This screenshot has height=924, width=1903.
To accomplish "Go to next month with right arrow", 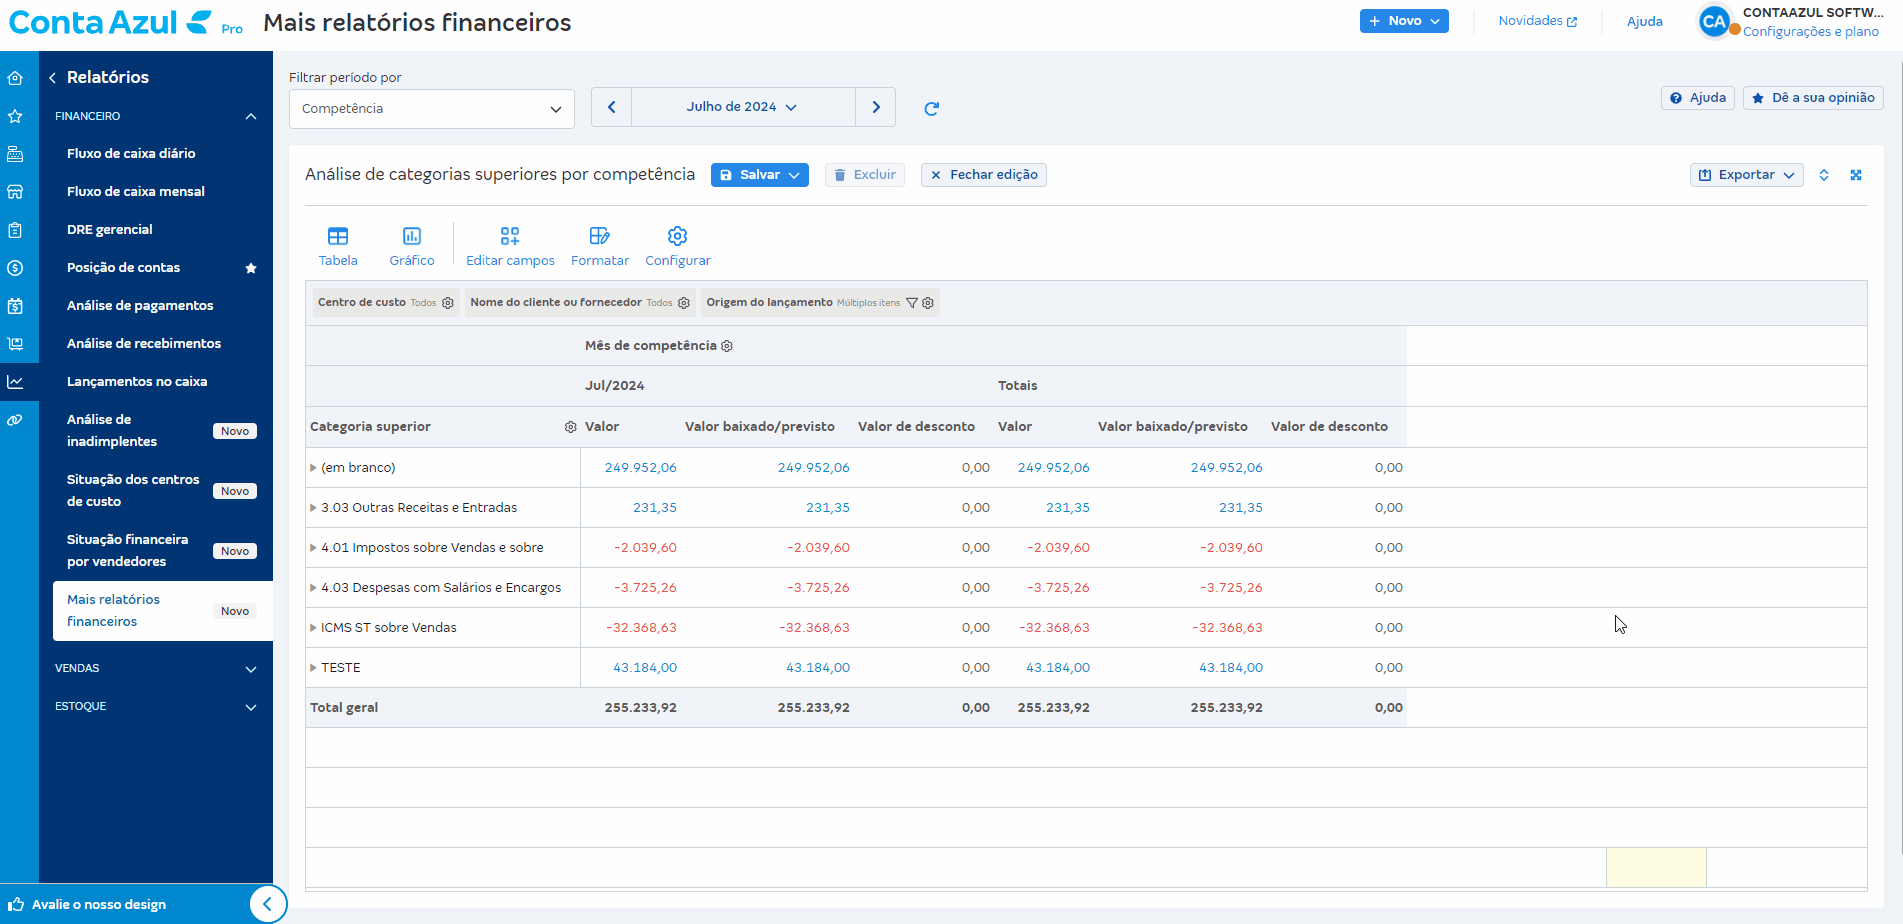I will click(876, 107).
